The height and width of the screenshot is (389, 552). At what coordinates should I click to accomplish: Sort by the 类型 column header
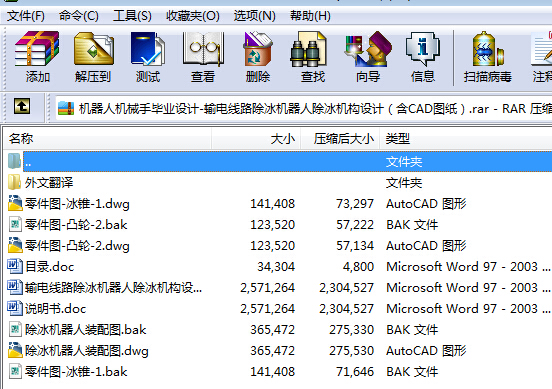[x=466, y=139]
